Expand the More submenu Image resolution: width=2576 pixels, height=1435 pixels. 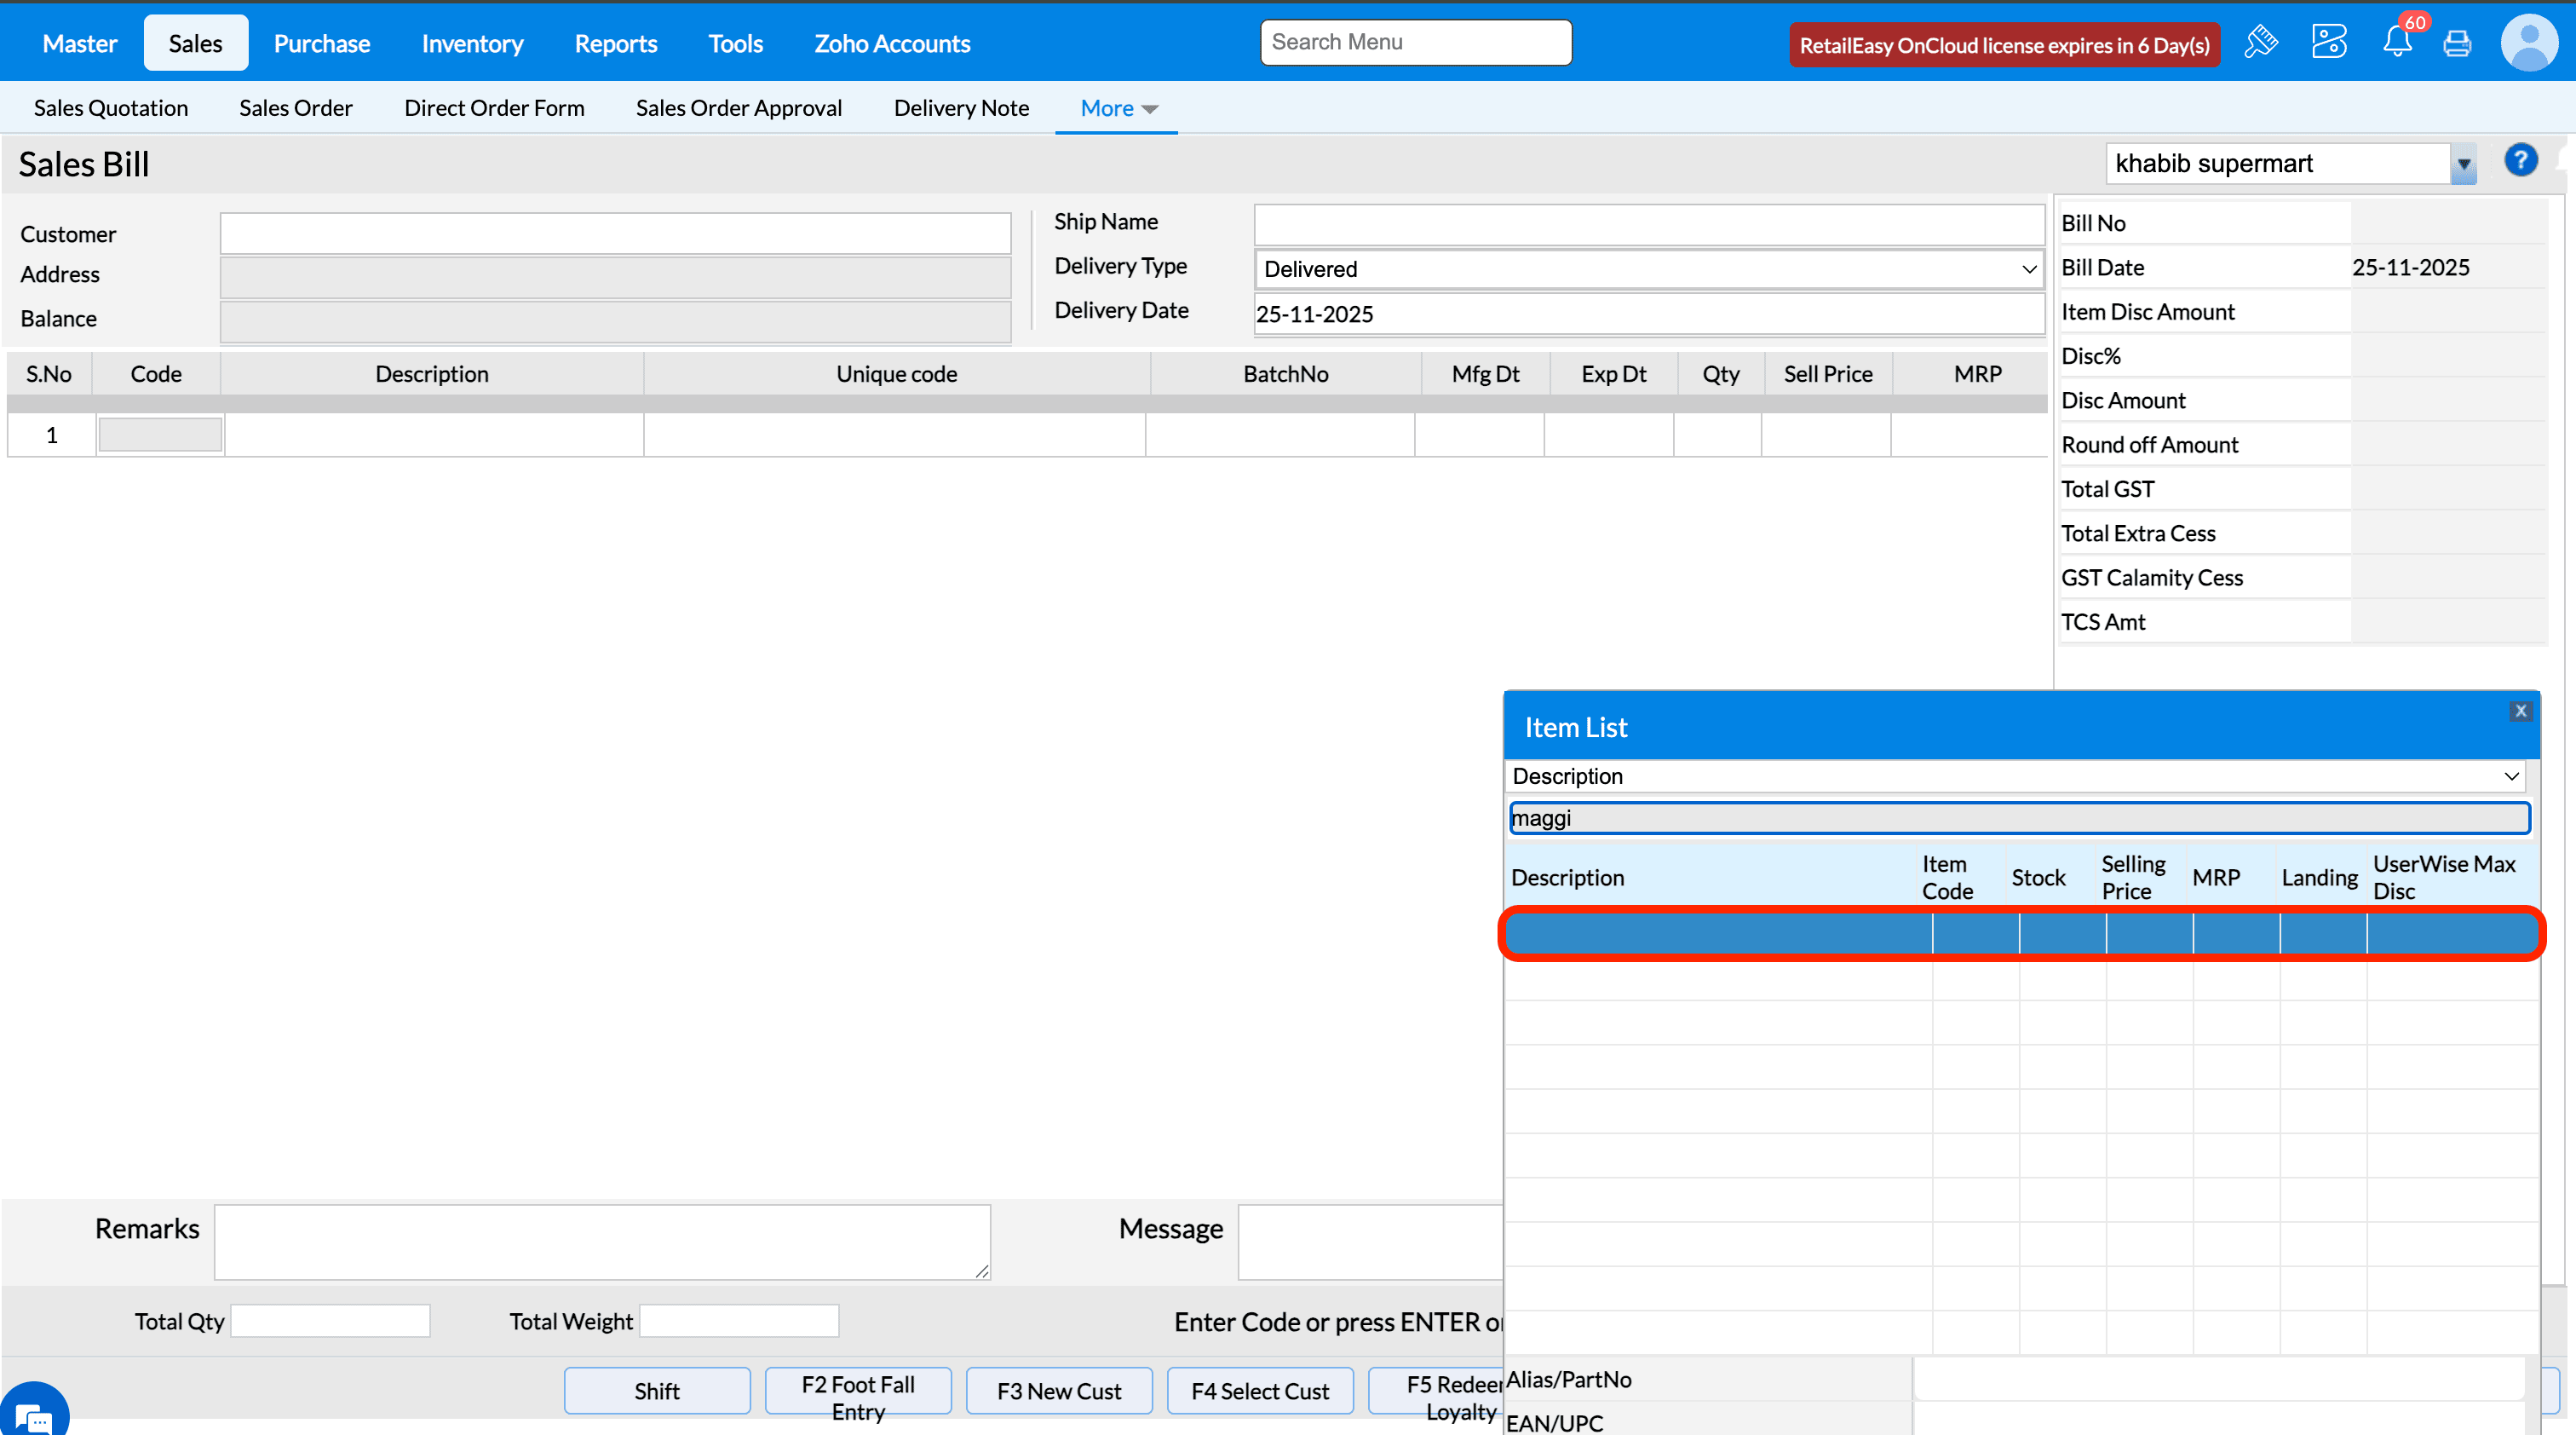[x=1118, y=108]
